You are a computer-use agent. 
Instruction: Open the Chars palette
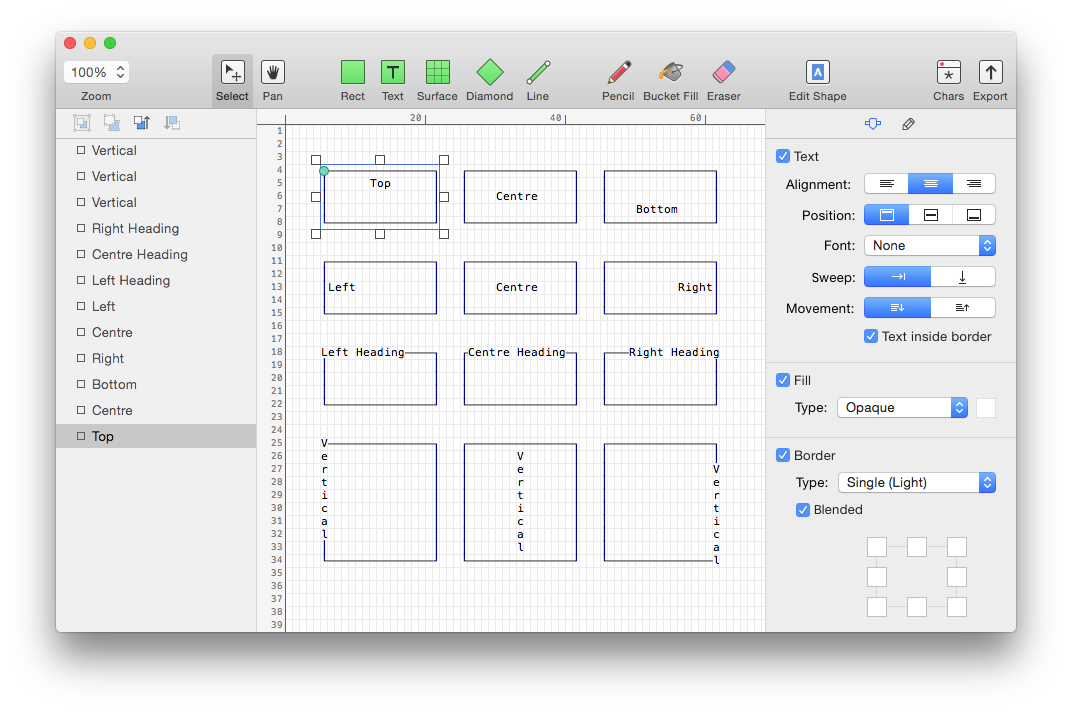coord(948,73)
